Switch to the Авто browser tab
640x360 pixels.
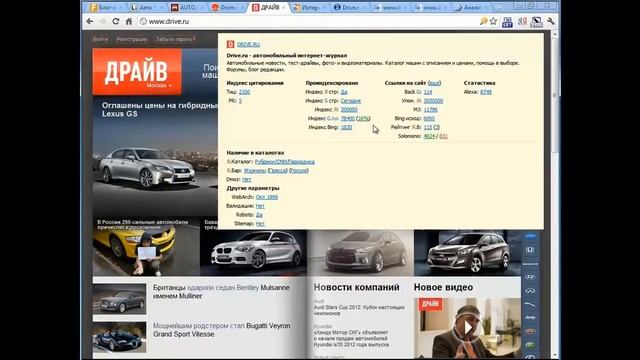click(146, 7)
